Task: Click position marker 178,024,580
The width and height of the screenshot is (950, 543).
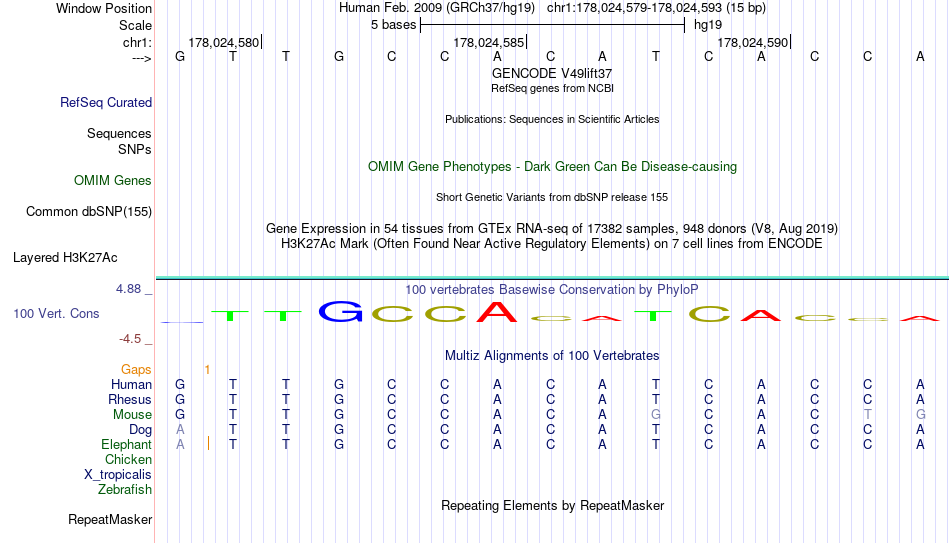Action: pyautogui.click(x=225, y=42)
